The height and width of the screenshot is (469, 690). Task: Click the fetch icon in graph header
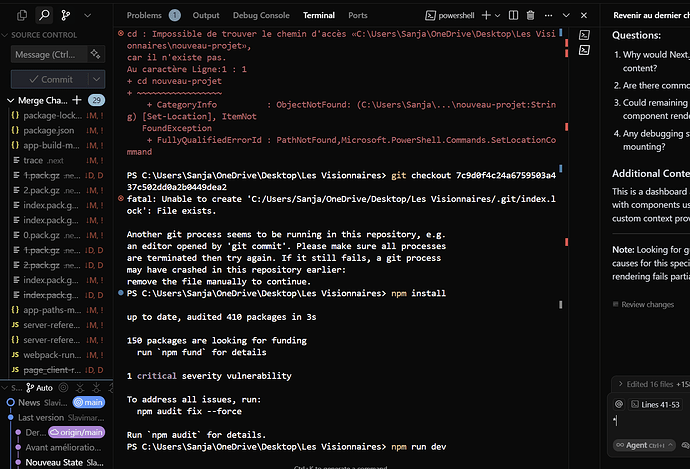pos(80,388)
